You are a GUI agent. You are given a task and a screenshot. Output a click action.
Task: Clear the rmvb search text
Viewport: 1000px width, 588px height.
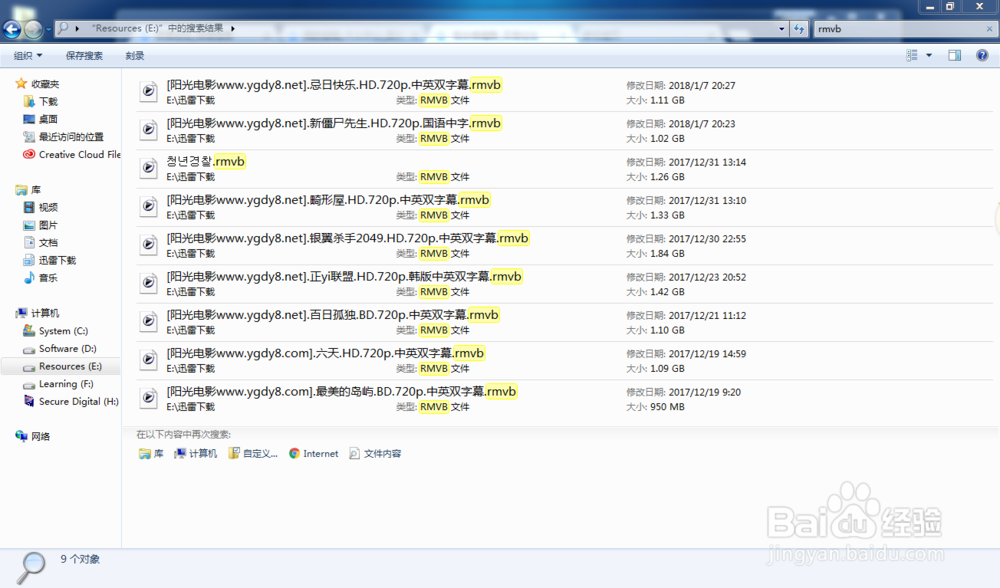coord(989,29)
